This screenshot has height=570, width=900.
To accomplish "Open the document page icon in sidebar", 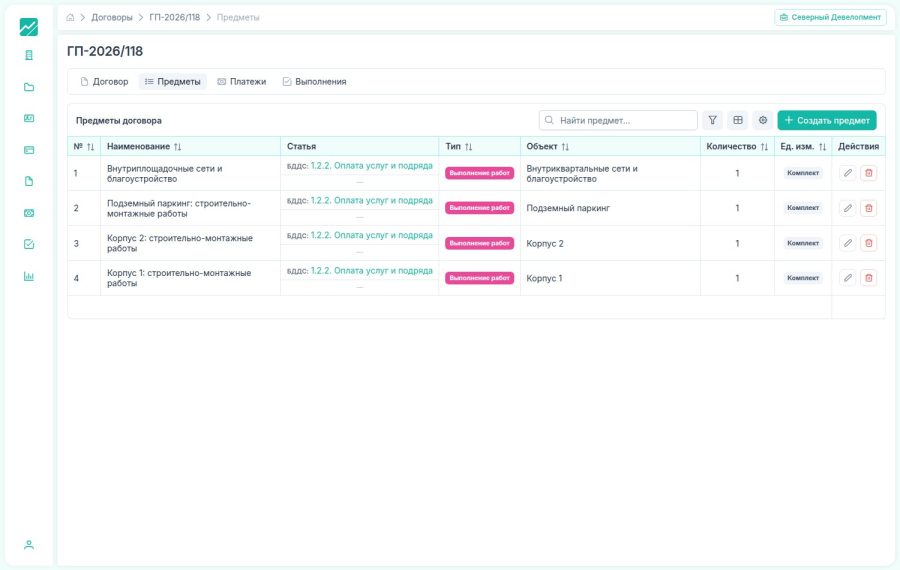I will coord(29,181).
